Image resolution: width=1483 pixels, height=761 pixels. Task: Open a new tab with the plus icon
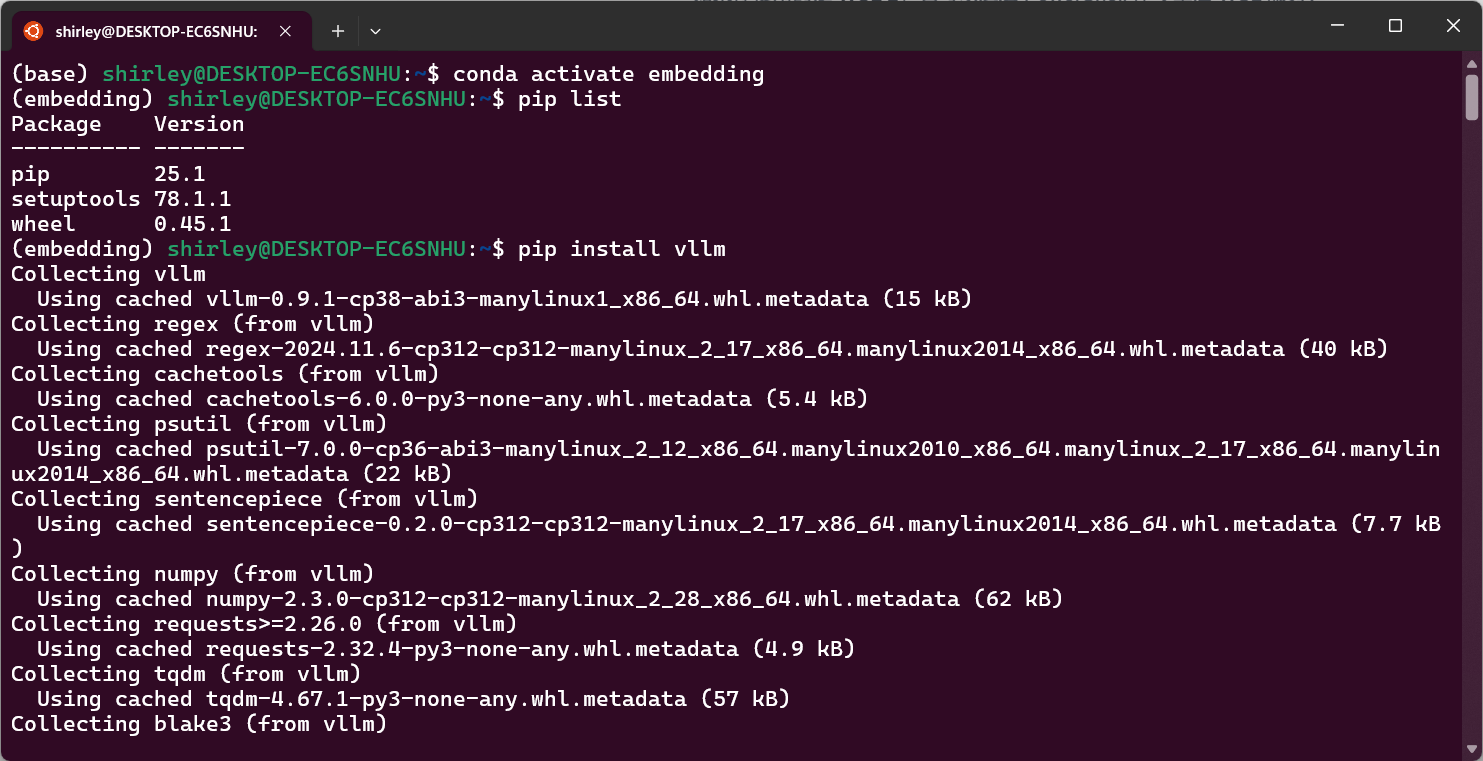click(337, 31)
